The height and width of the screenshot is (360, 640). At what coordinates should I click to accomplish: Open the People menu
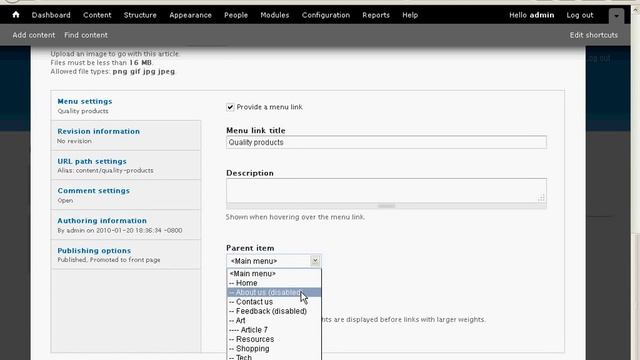(236, 15)
